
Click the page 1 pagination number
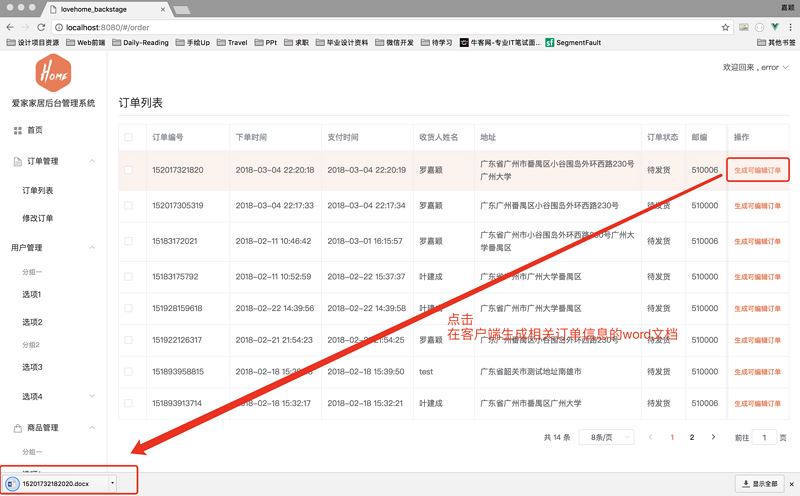pyautogui.click(x=672, y=437)
